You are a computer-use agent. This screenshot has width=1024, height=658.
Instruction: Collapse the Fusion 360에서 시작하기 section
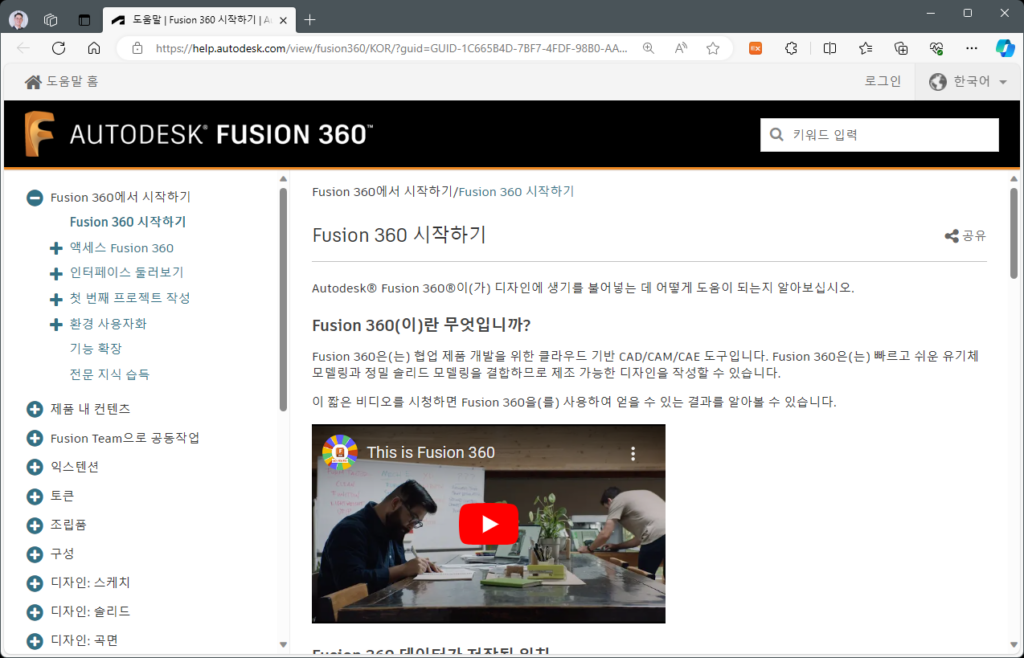[35, 198]
